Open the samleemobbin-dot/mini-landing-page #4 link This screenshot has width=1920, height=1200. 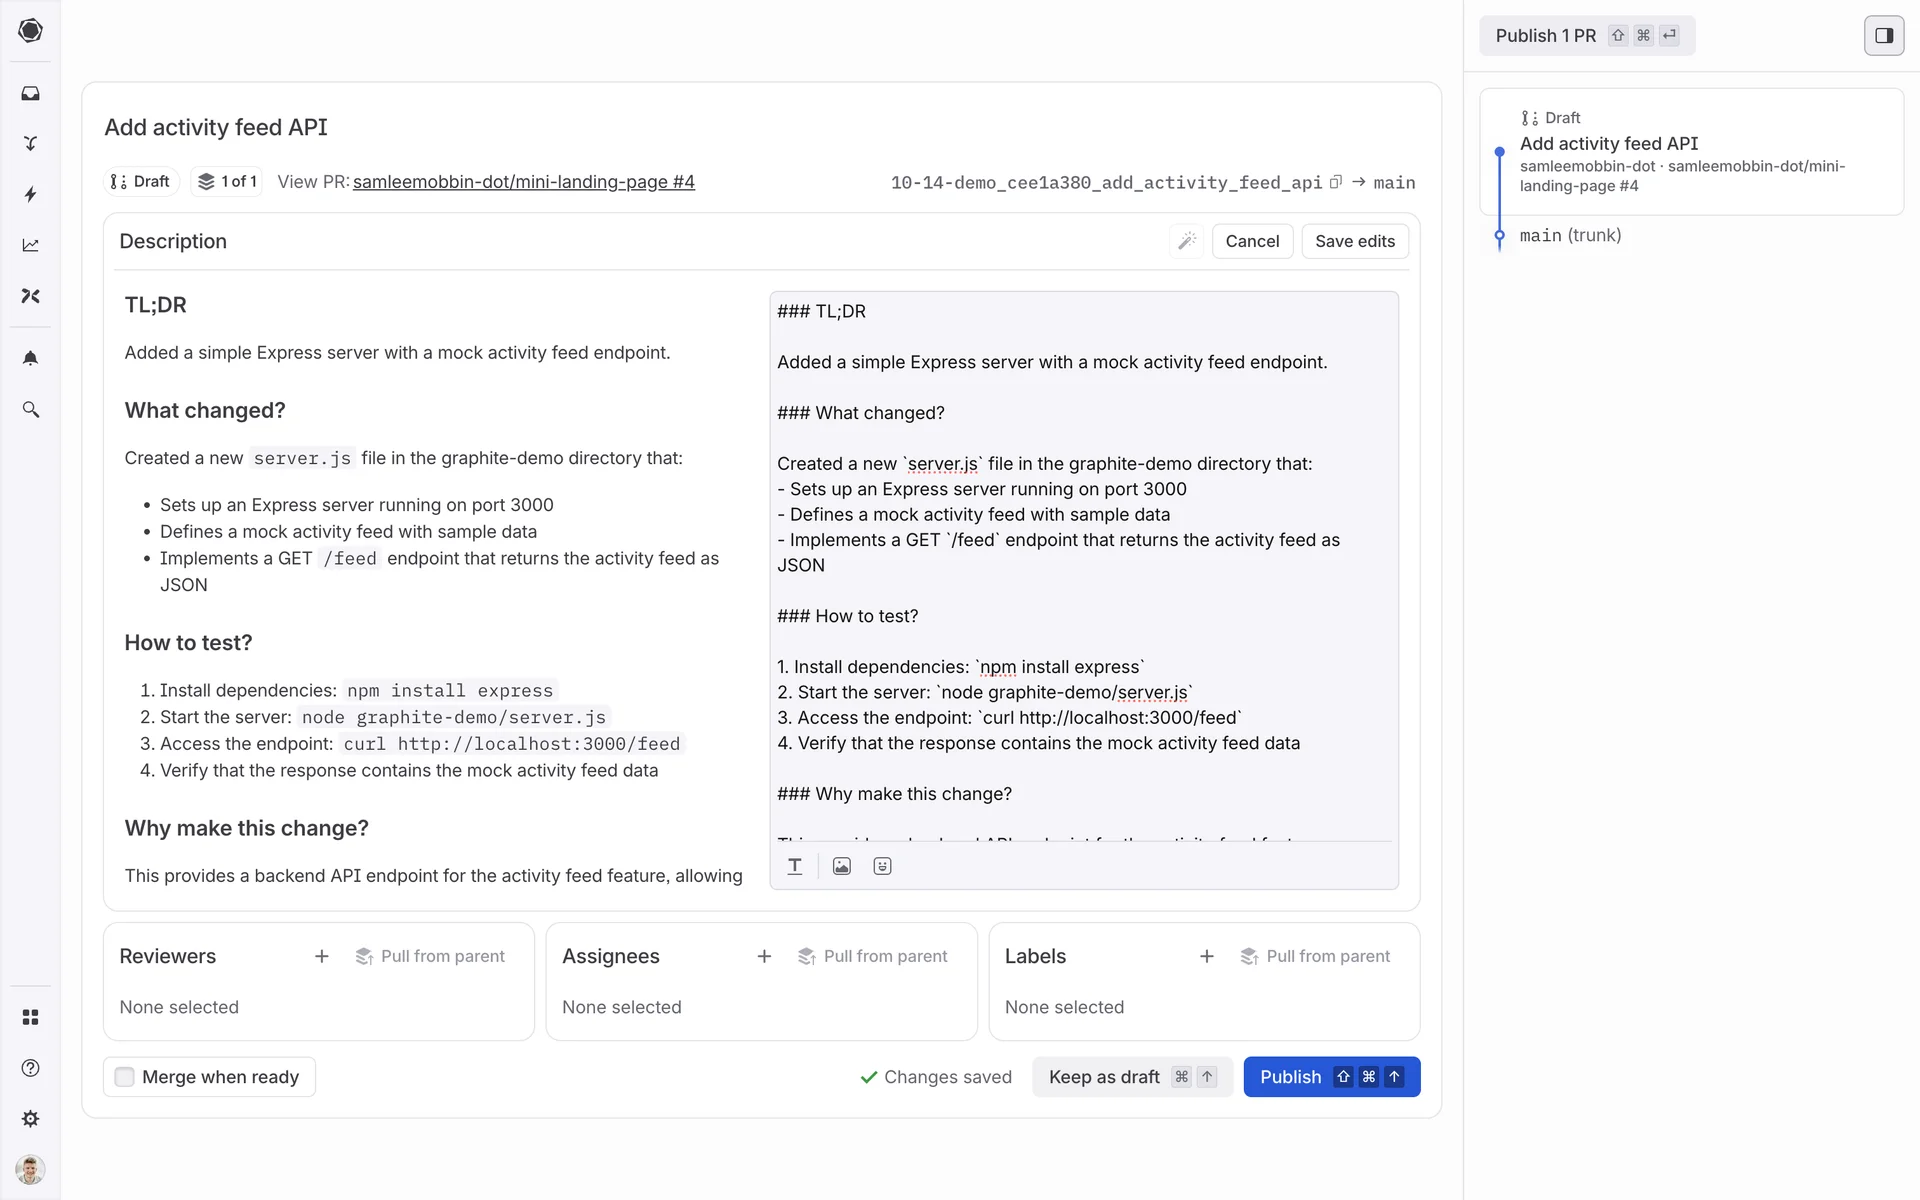click(x=523, y=182)
